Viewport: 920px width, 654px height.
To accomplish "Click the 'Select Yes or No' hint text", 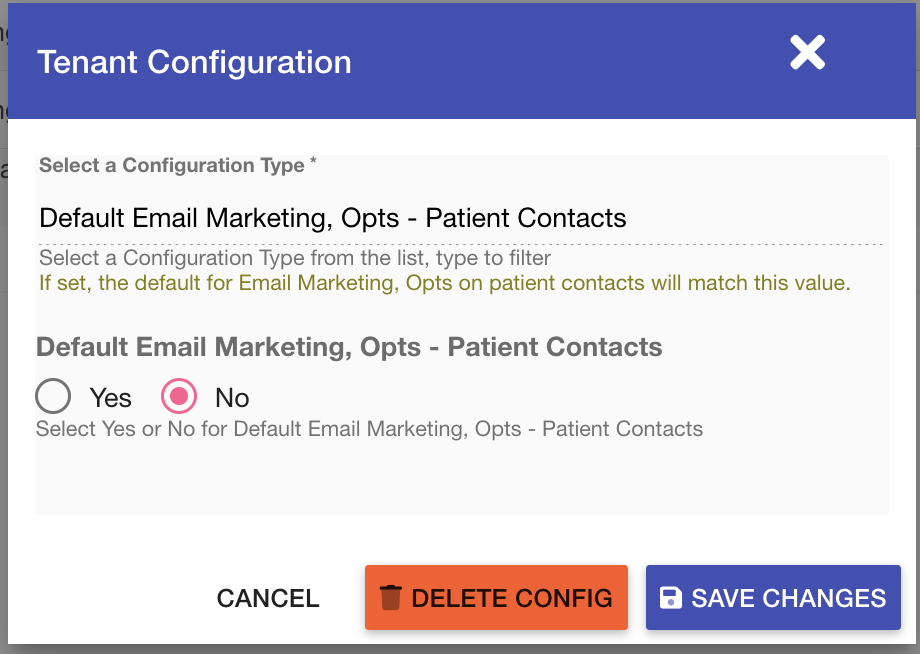I will pyautogui.click(x=369, y=429).
